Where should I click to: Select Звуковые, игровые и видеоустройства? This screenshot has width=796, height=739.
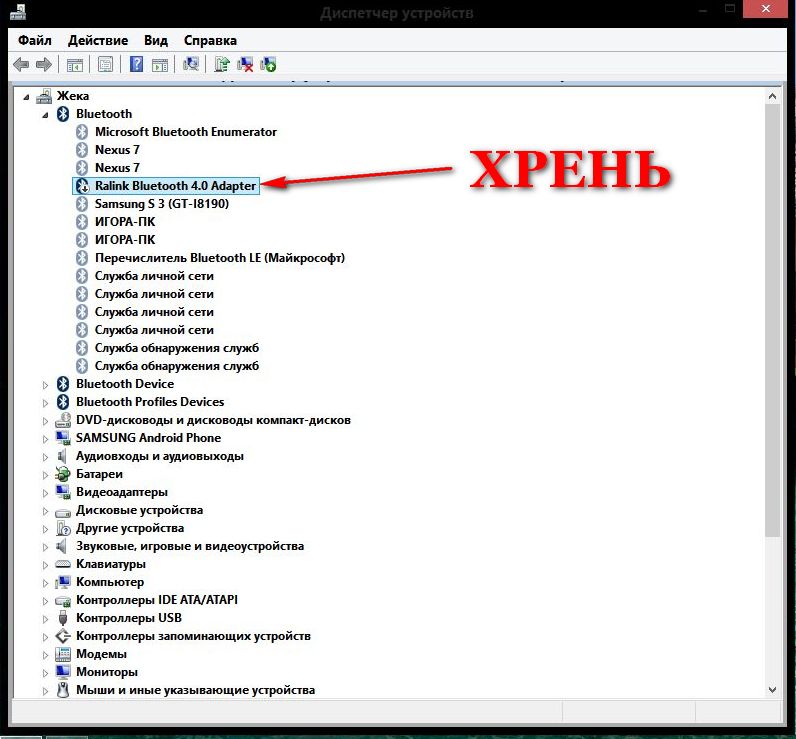pos(190,546)
